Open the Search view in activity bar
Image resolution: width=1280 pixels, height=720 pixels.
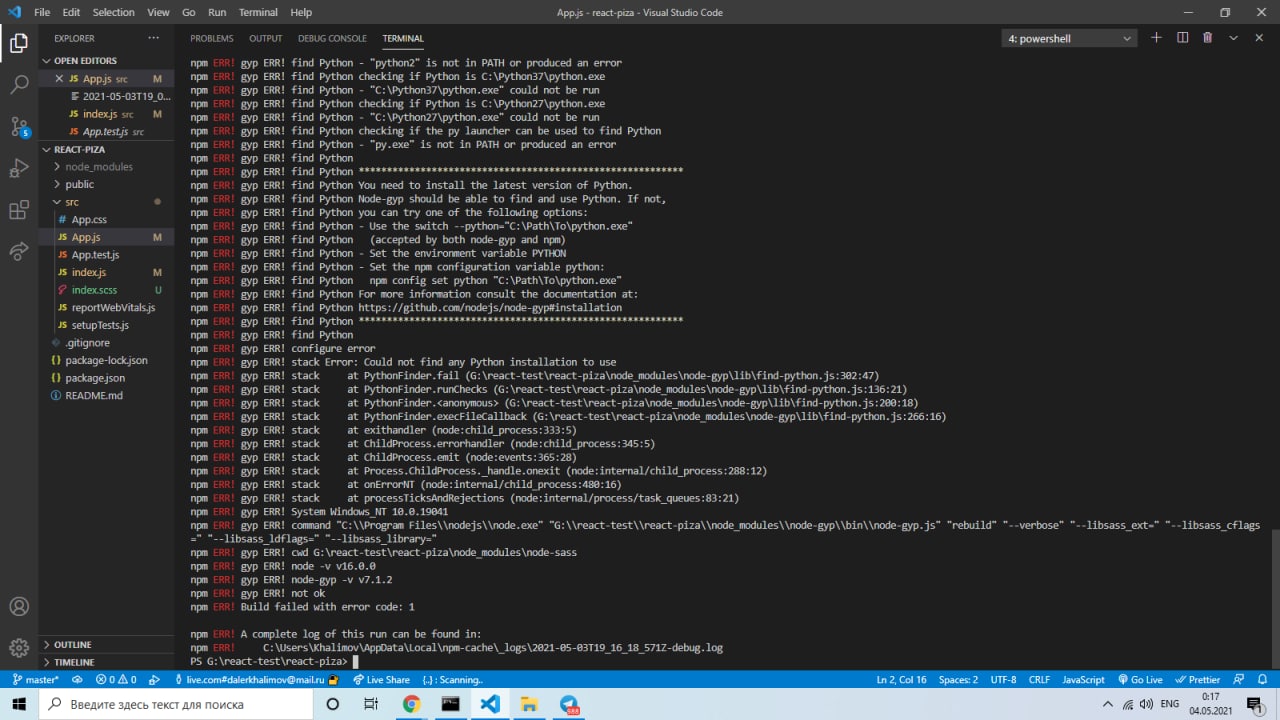point(19,85)
